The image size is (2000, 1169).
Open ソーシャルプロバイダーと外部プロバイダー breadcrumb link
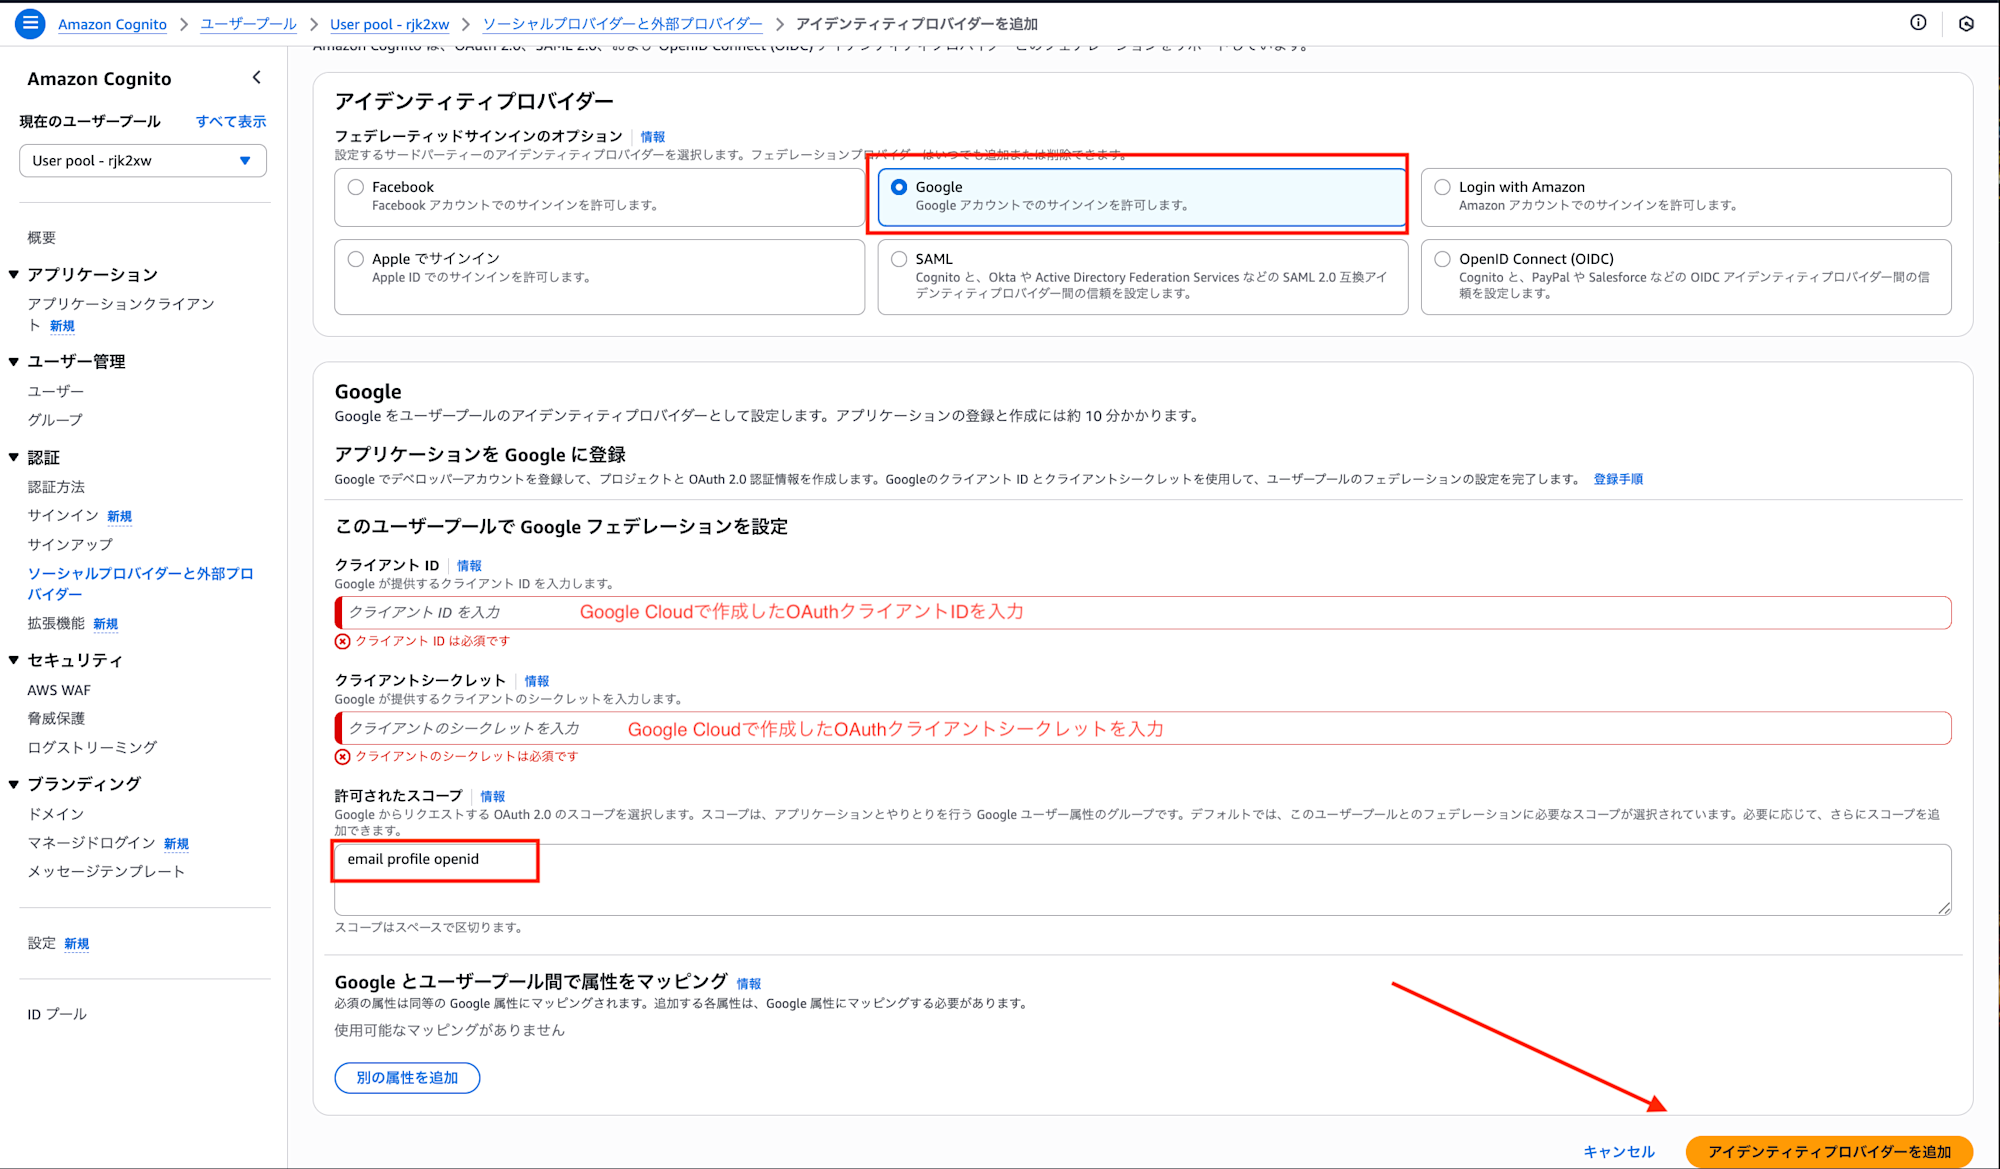(x=622, y=24)
